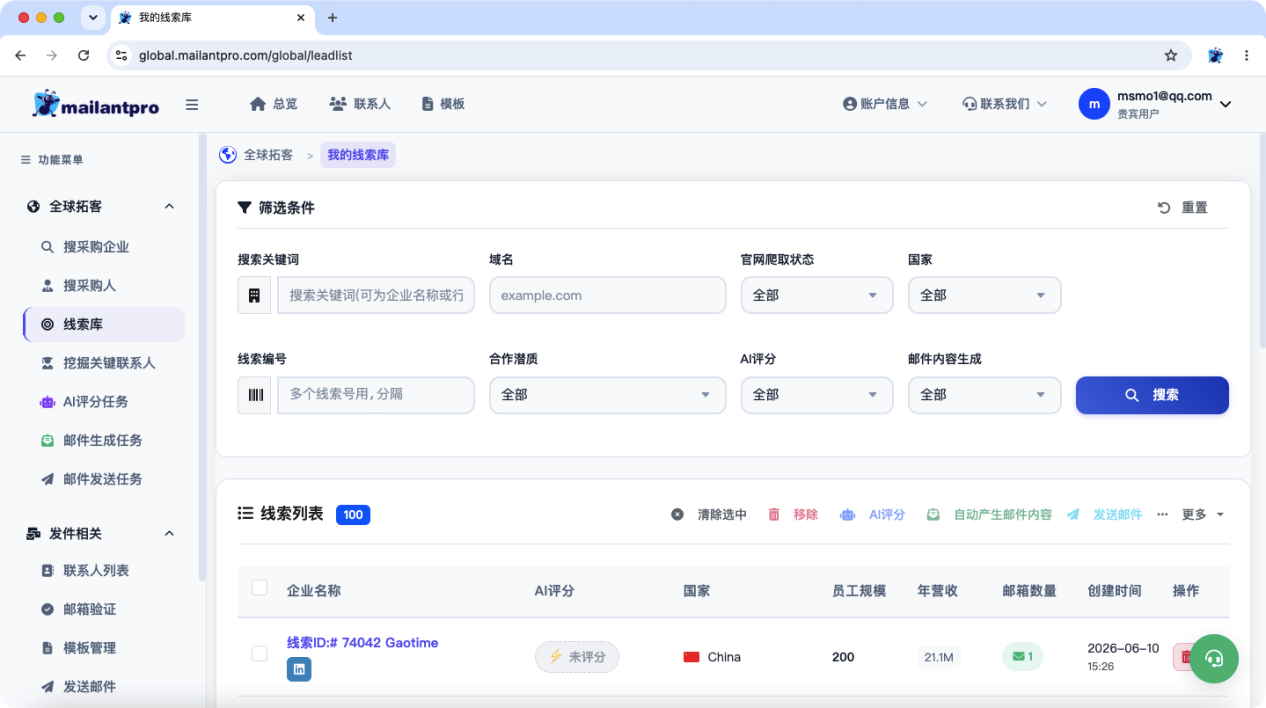Screen dimensions: 1266x708
Task: Open 线索ID:# 74042 Gaotime link
Action: point(362,643)
